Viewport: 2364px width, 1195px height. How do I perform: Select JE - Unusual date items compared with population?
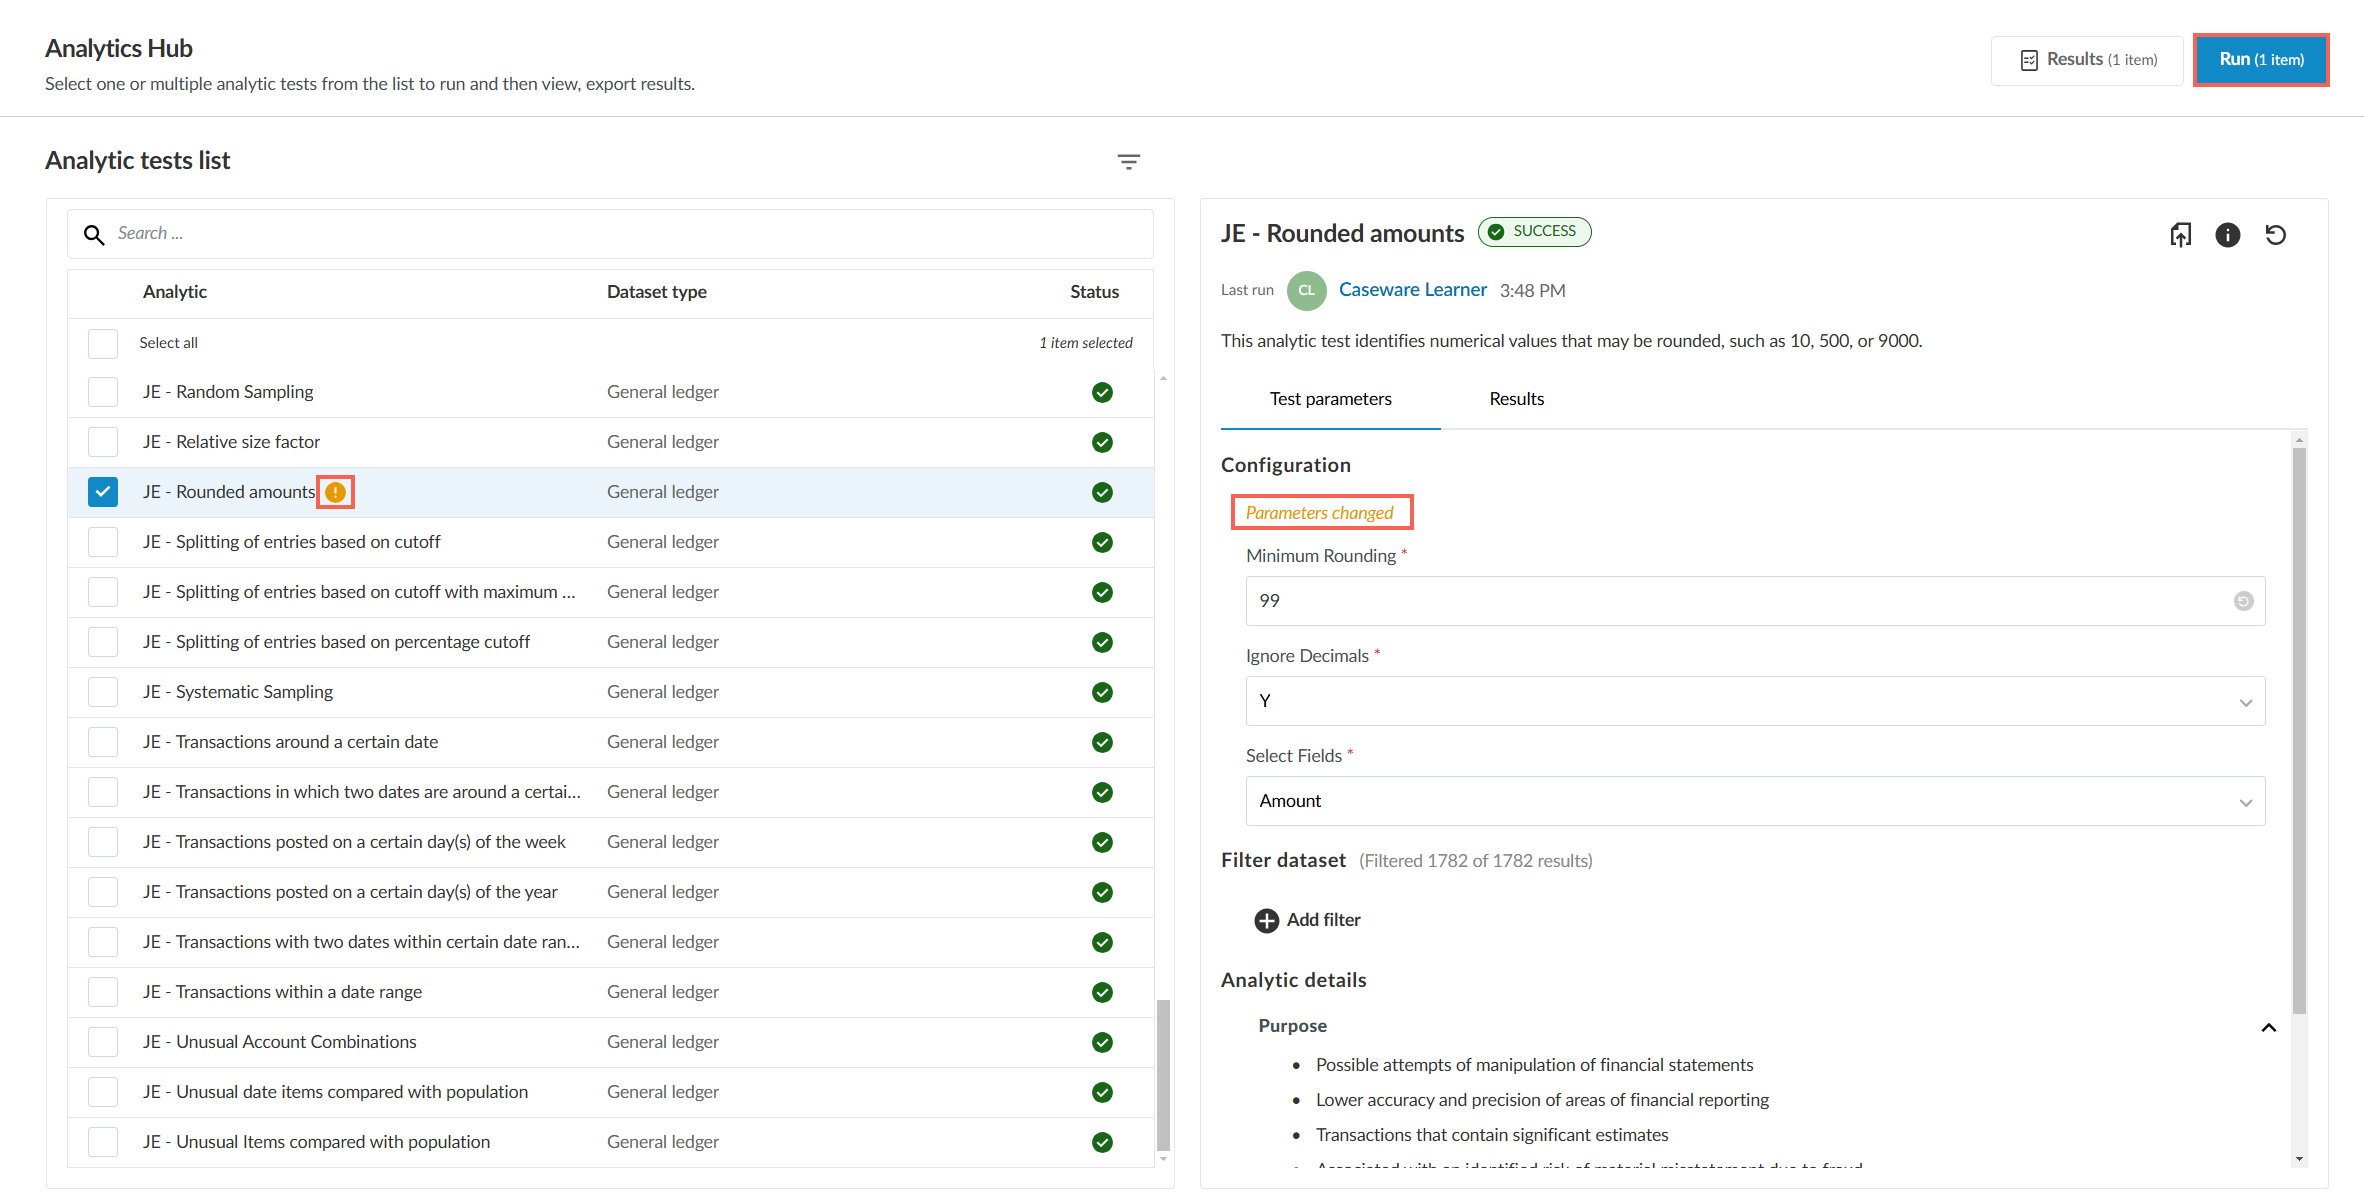click(610, 1092)
